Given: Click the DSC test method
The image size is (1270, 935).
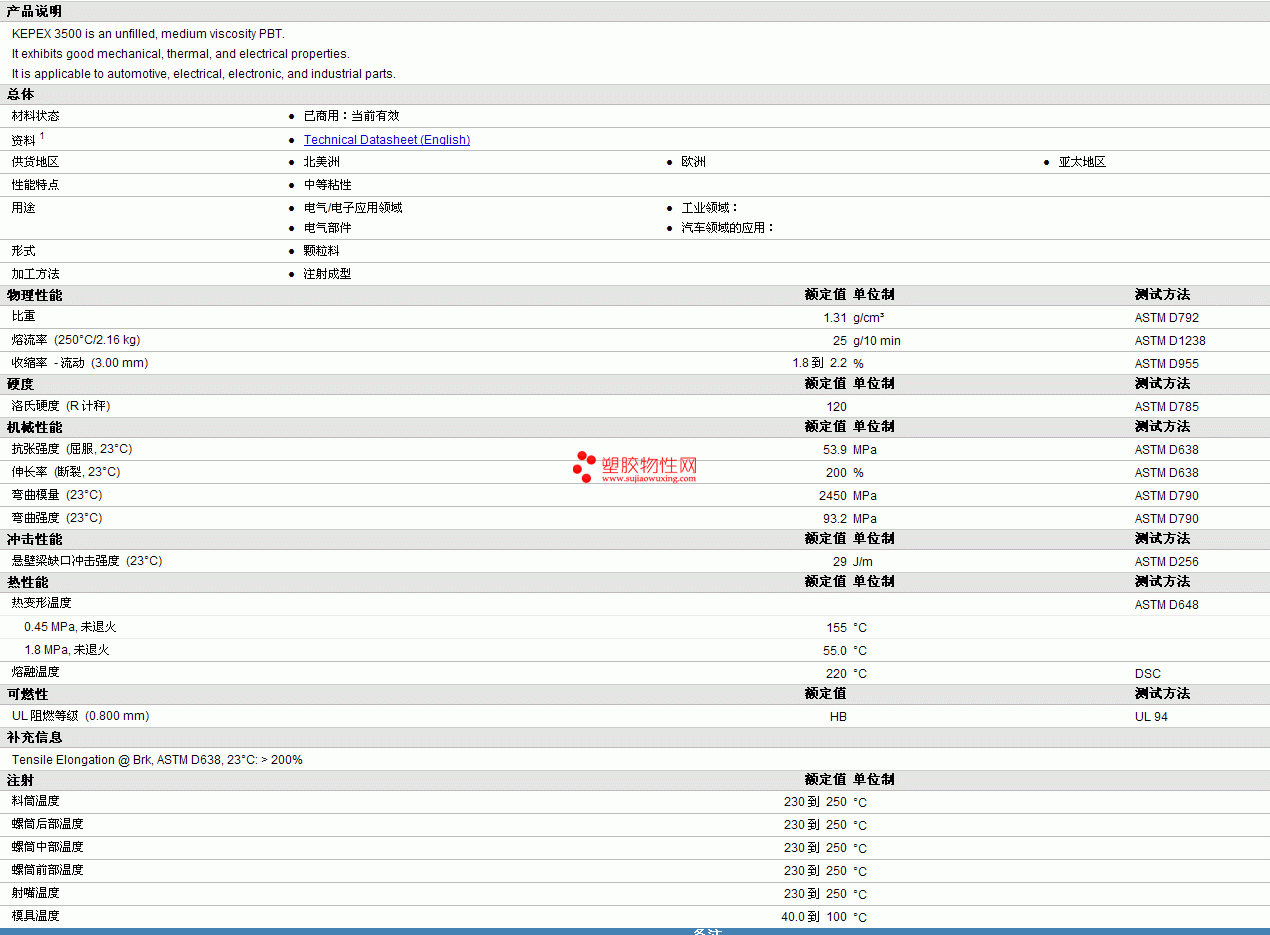Looking at the screenshot, I should click(1148, 674).
